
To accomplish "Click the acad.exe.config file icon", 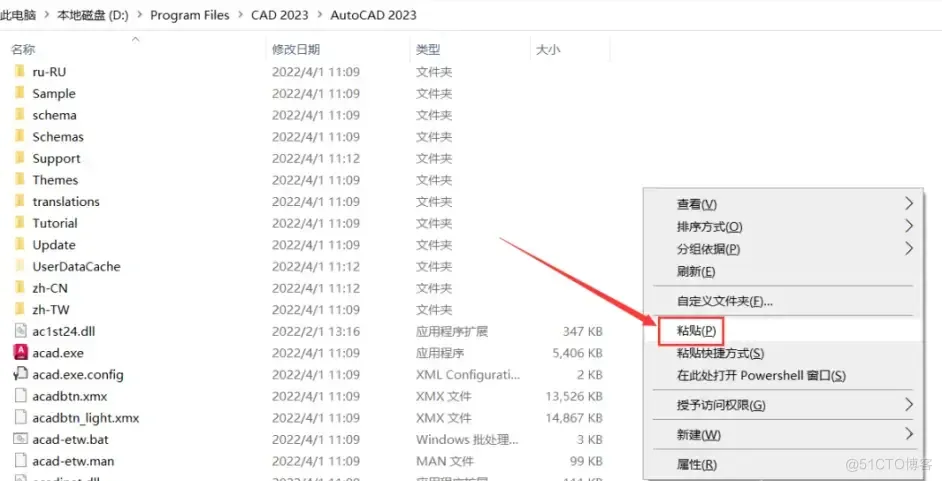I will (20, 374).
